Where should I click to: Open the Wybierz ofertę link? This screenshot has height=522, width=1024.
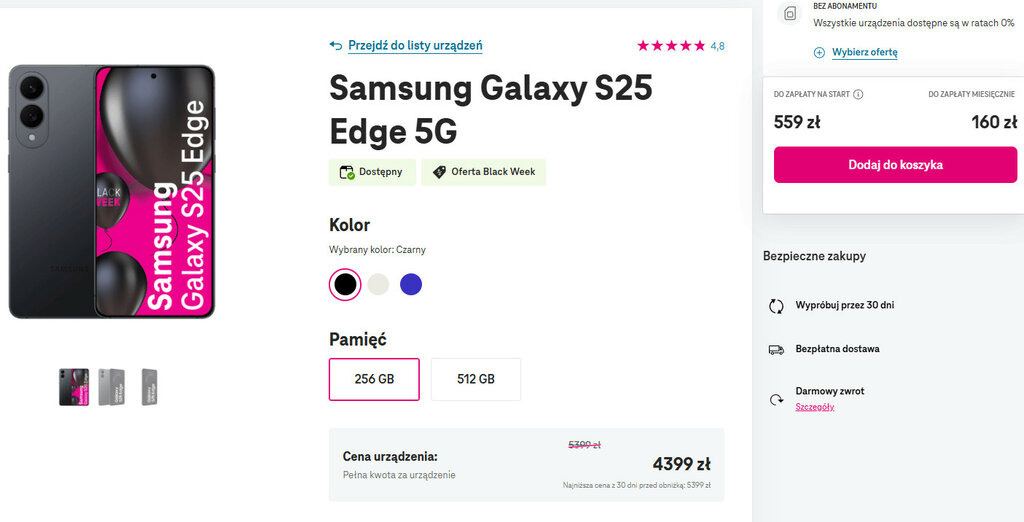(864, 53)
